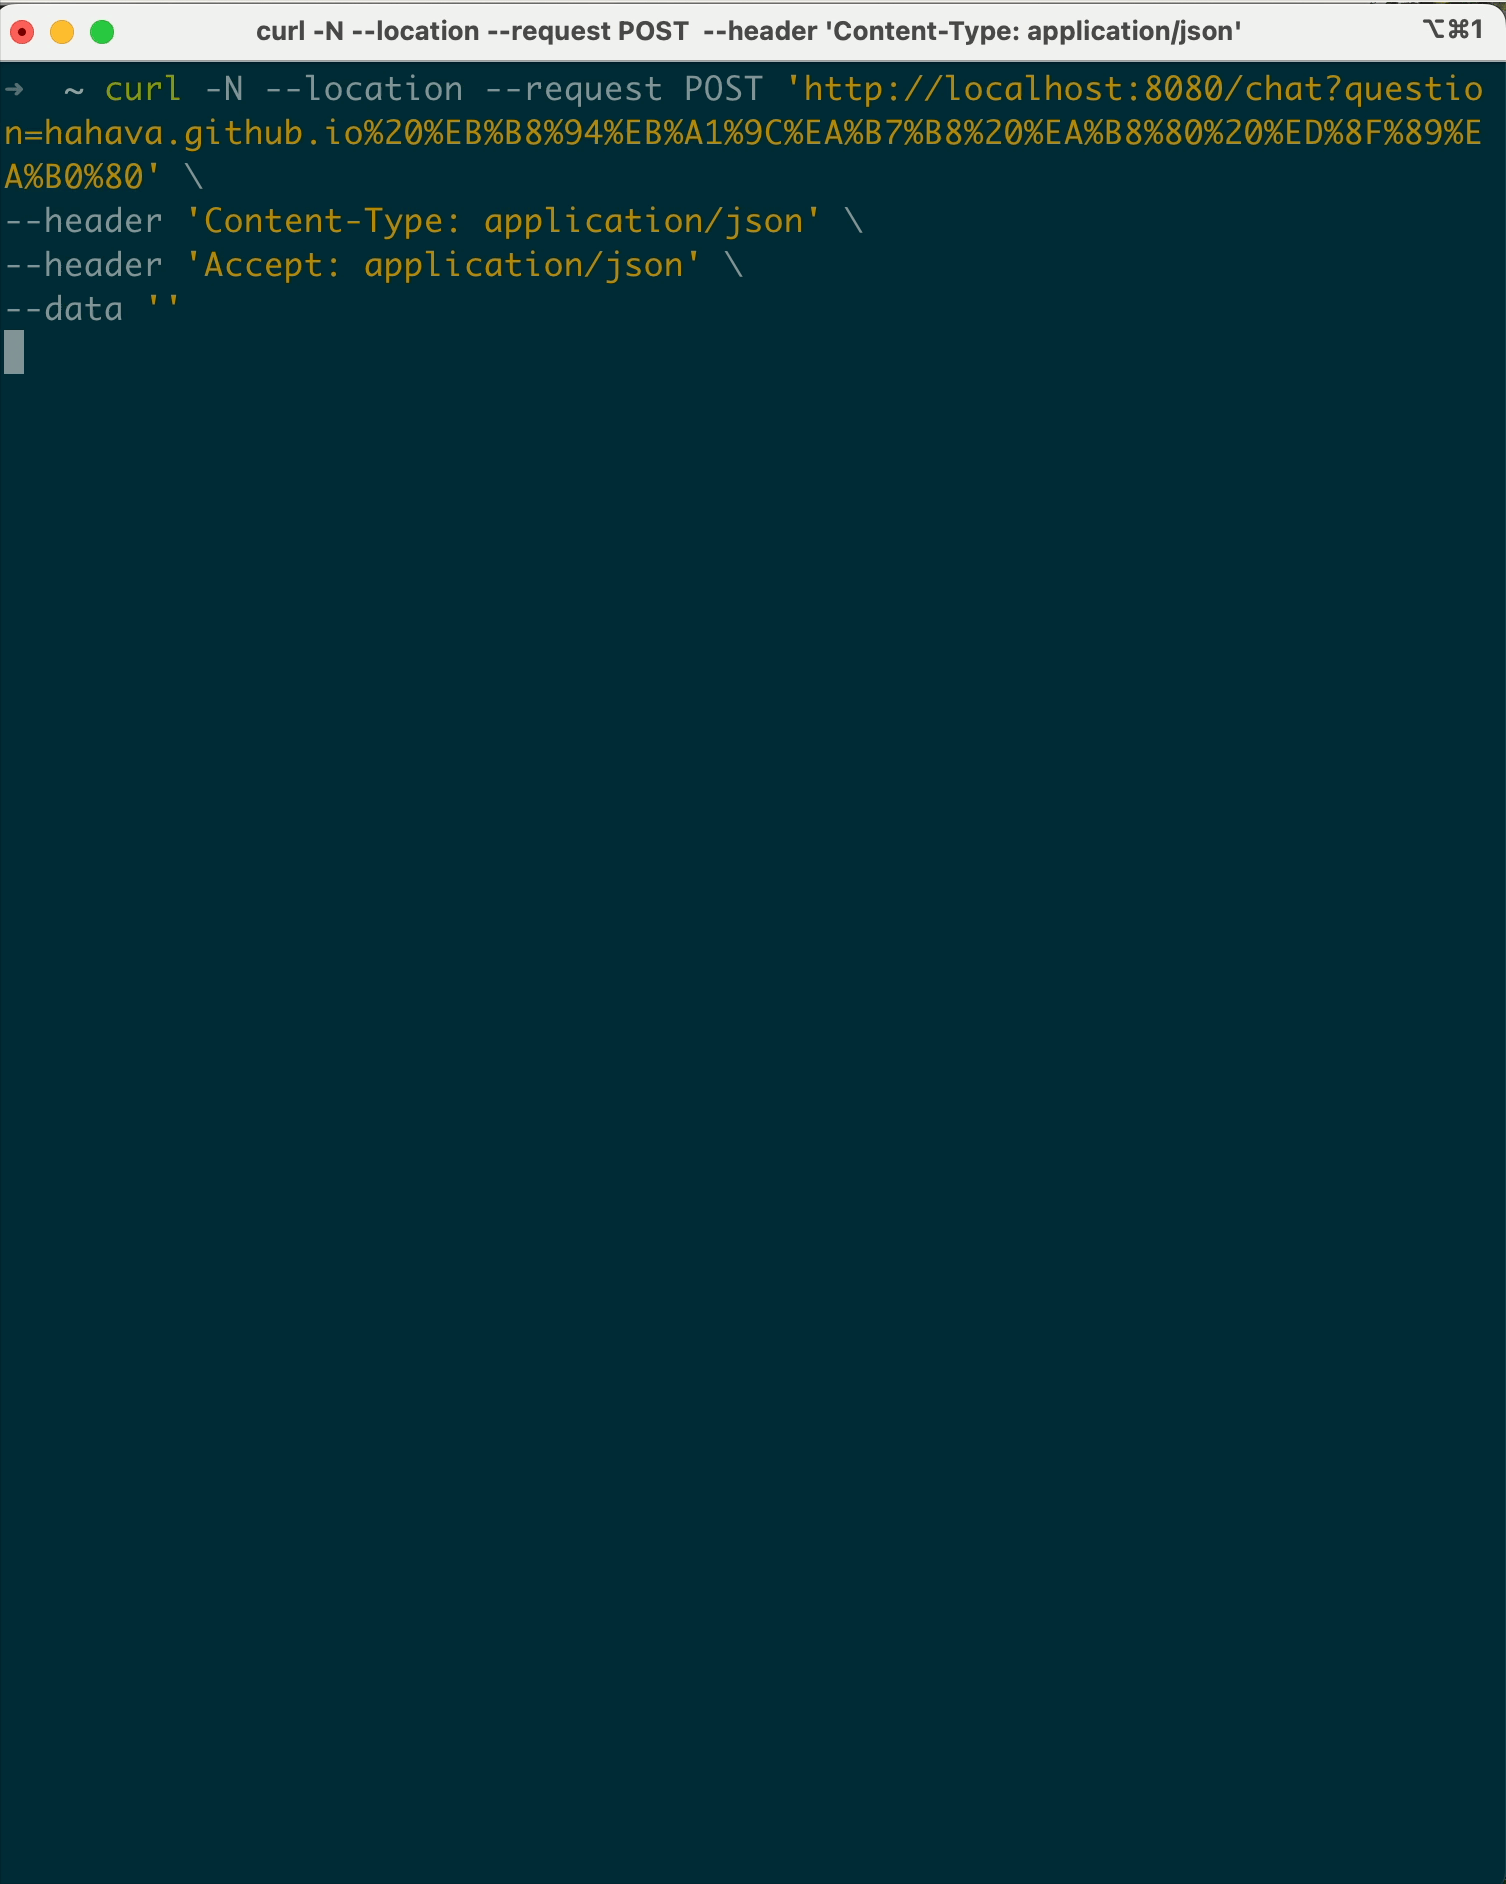Close the terminal window with the red button

pos(22,32)
